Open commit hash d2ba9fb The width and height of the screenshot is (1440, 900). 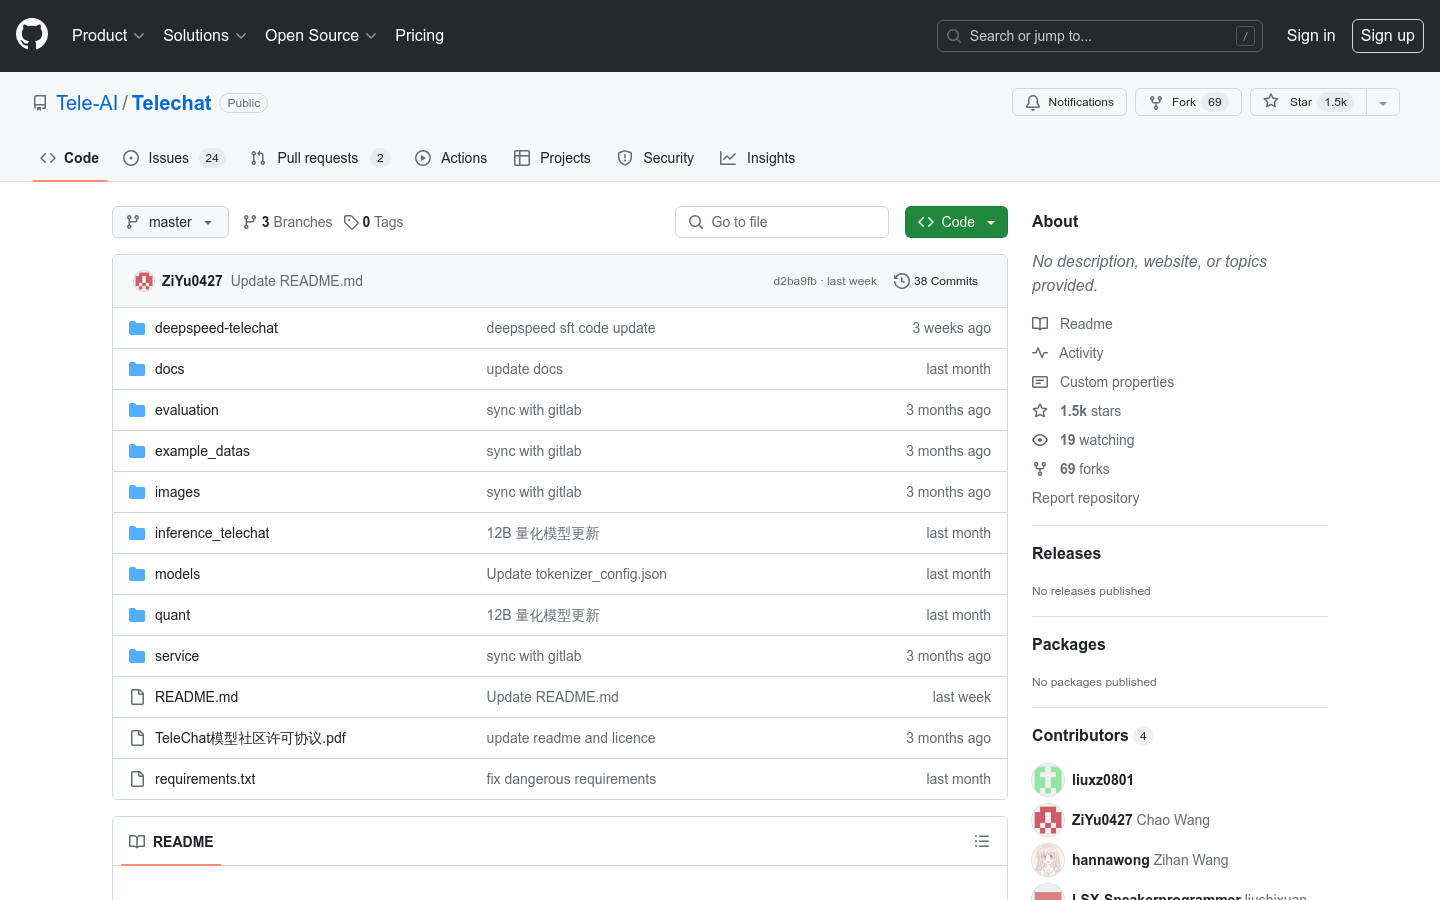coord(795,281)
